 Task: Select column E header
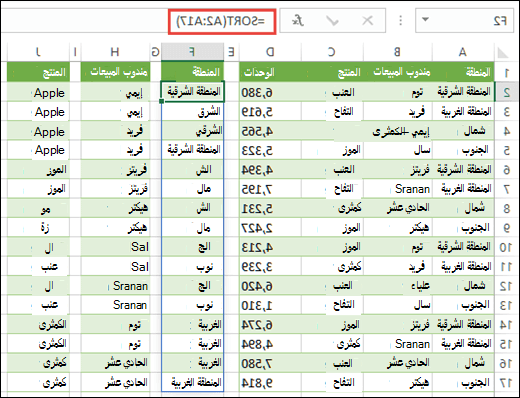pos(231,52)
